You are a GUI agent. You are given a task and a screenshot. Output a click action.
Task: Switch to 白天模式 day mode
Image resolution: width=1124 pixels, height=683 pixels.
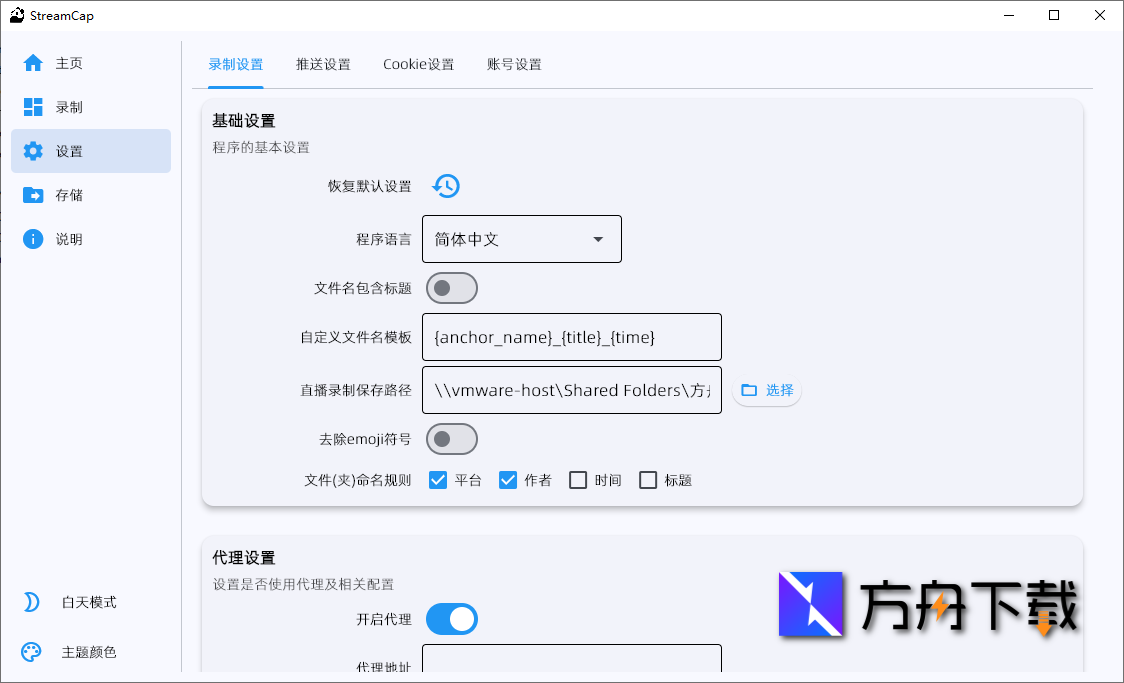tap(30, 601)
